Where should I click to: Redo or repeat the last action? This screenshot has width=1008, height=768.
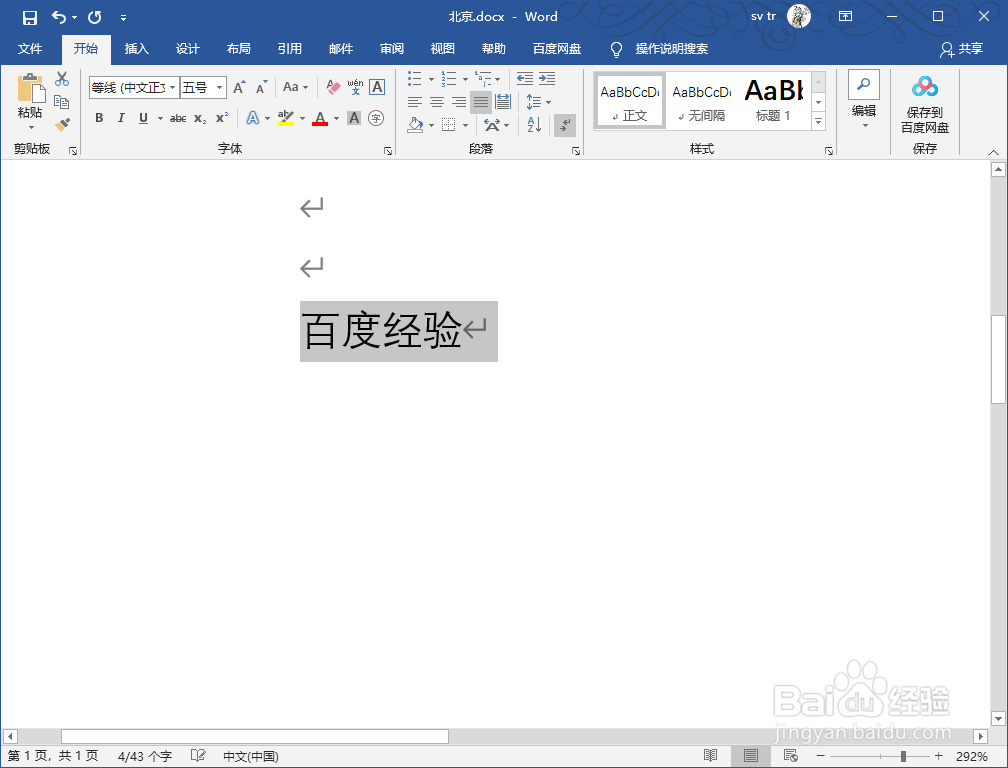click(94, 17)
